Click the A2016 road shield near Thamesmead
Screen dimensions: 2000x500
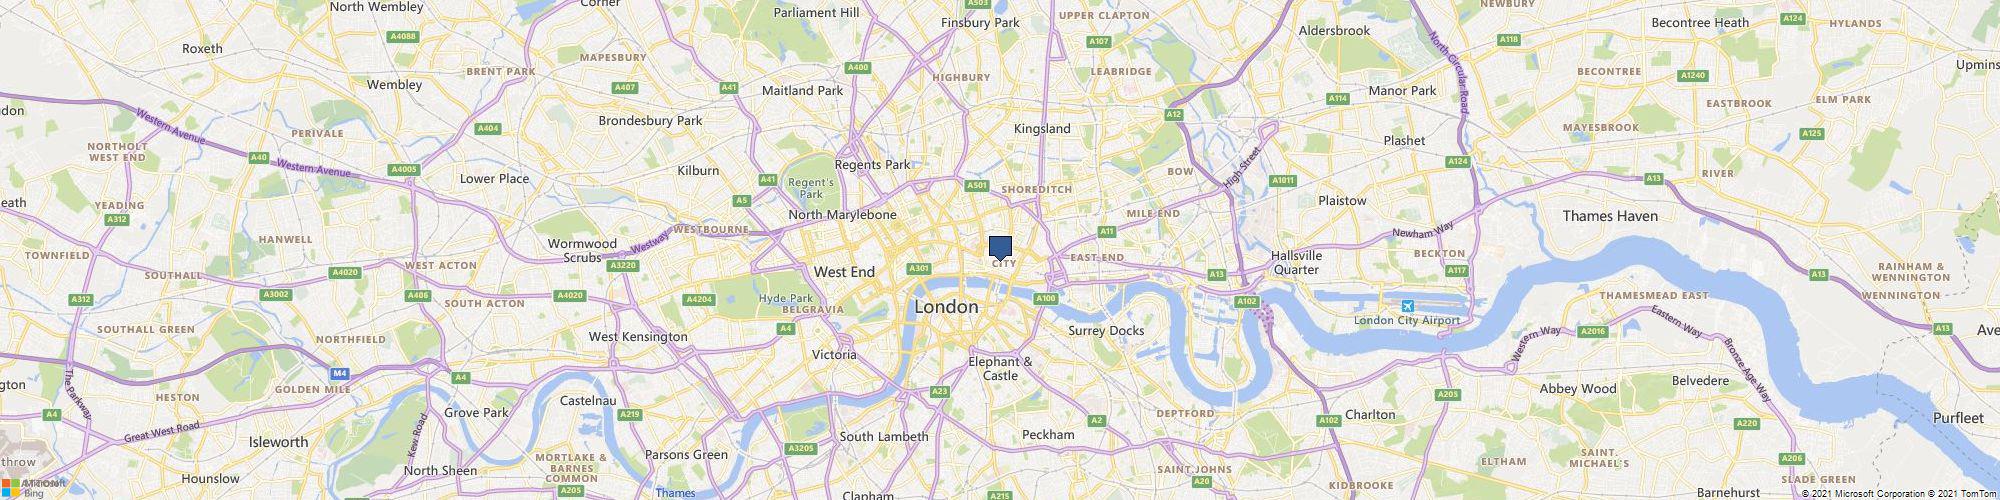click(x=1593, y=331)
